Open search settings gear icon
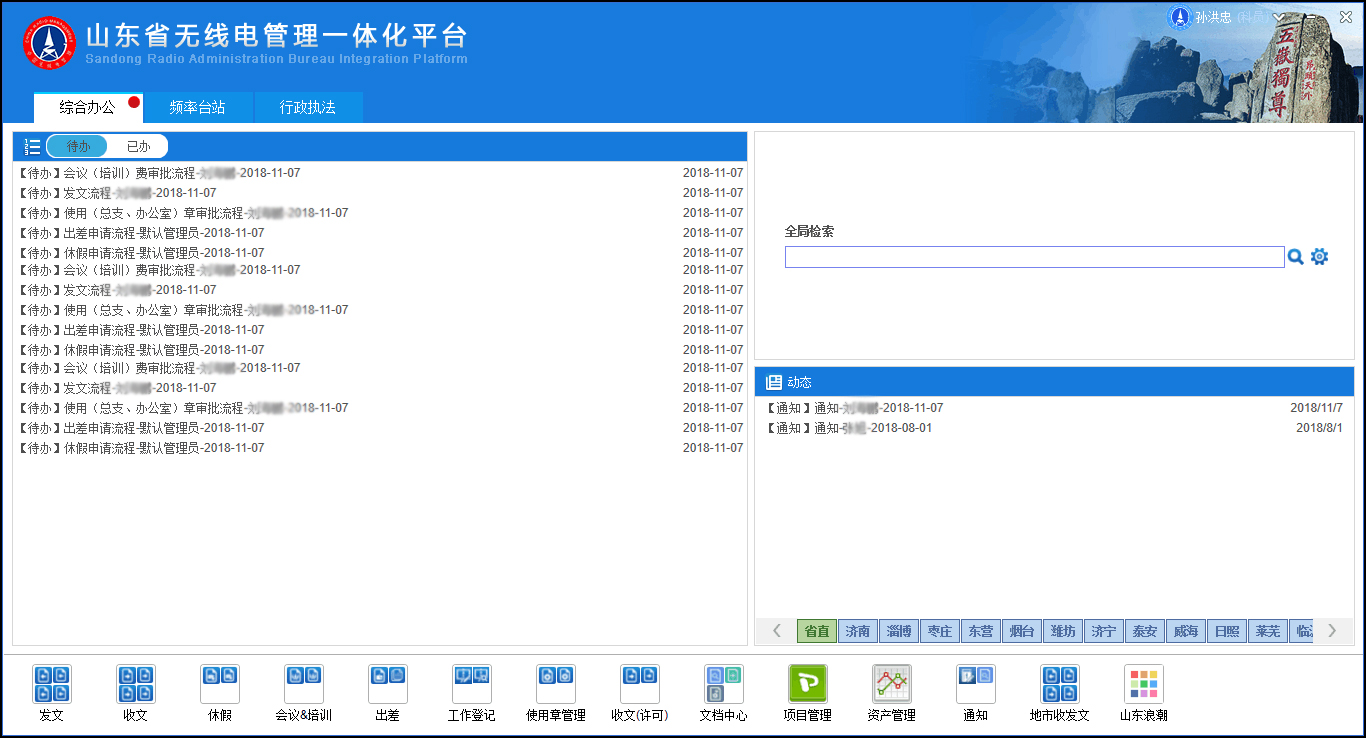 [1319, 257]
